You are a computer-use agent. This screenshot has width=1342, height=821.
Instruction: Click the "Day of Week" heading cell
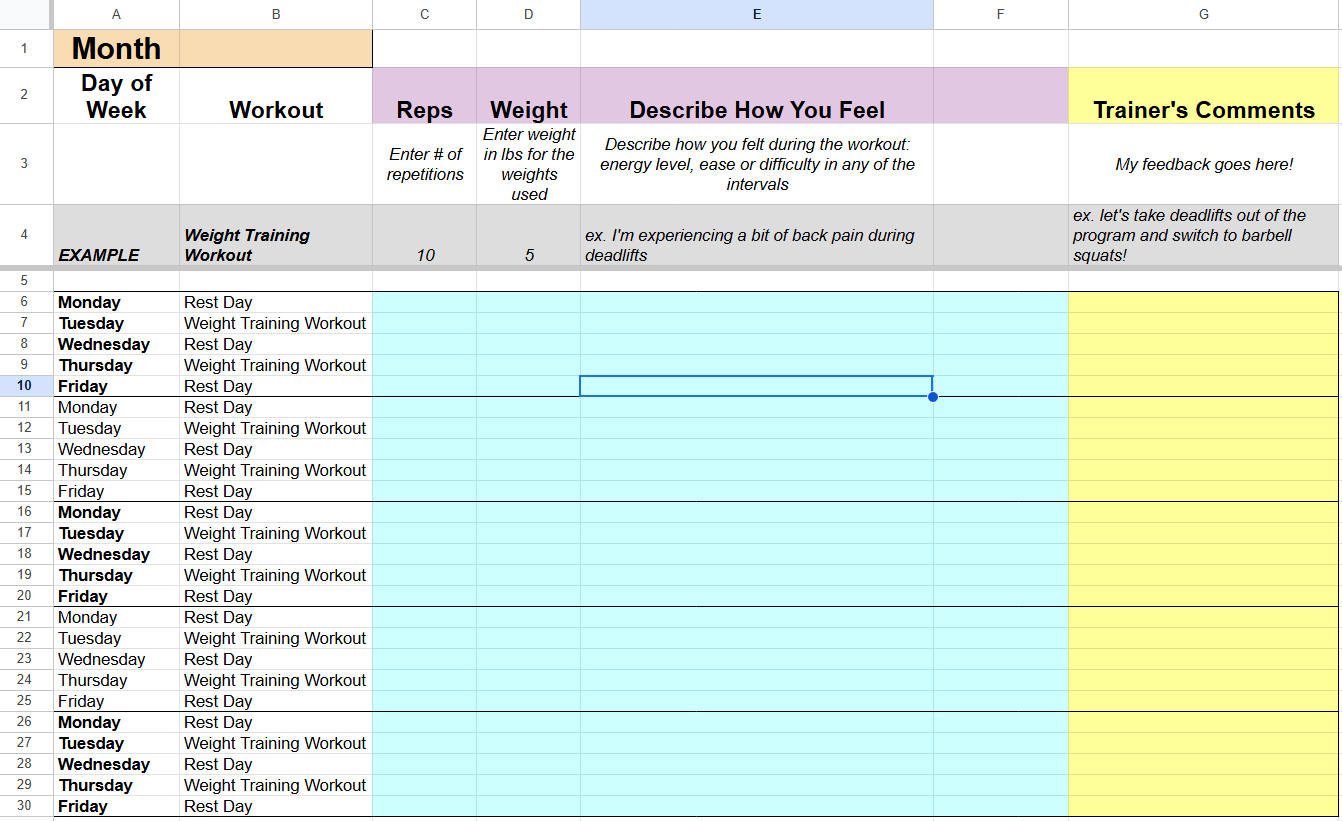click(117, 96)
